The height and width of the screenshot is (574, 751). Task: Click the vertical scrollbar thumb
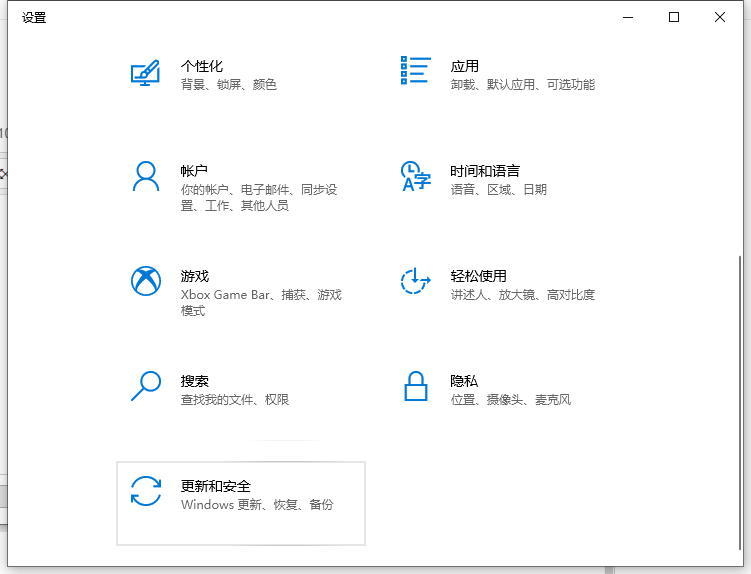tap(740, 402)
